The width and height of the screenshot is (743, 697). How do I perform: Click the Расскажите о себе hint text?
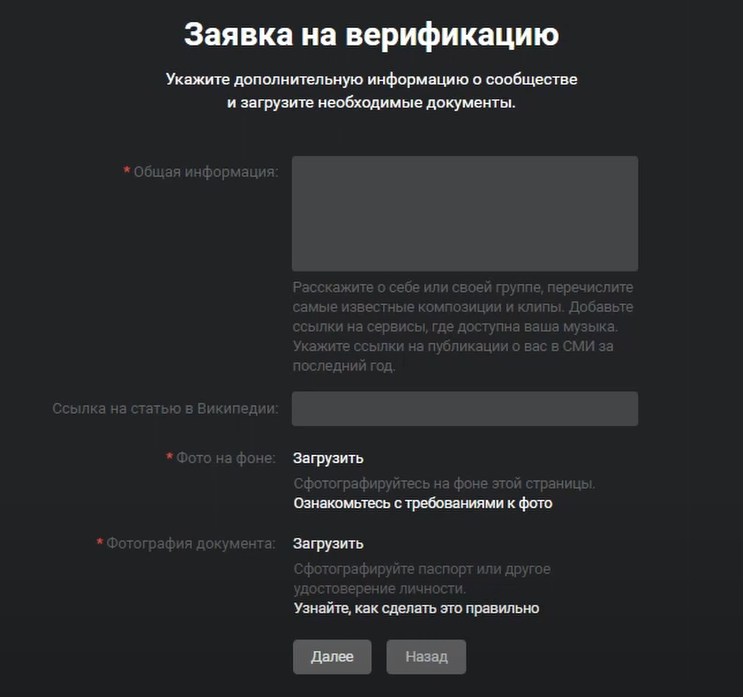pyautogui.click(x=463, y=326)
